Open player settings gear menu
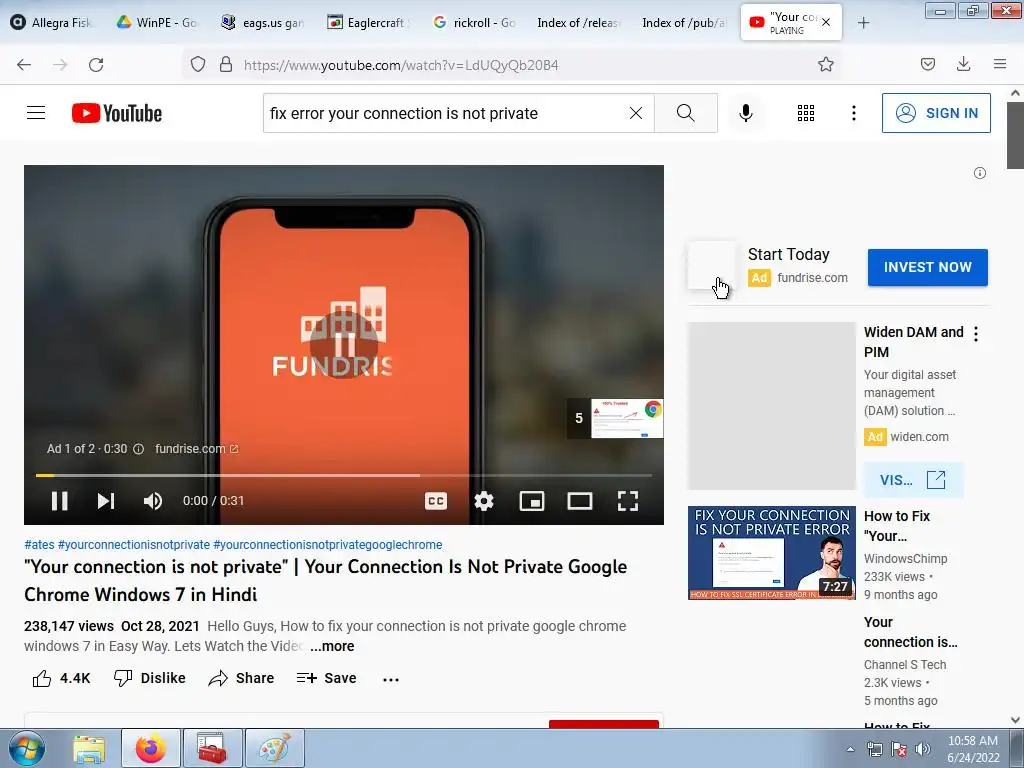The image size is (1024, 768). pyautogui.click(x=484, y=501)
